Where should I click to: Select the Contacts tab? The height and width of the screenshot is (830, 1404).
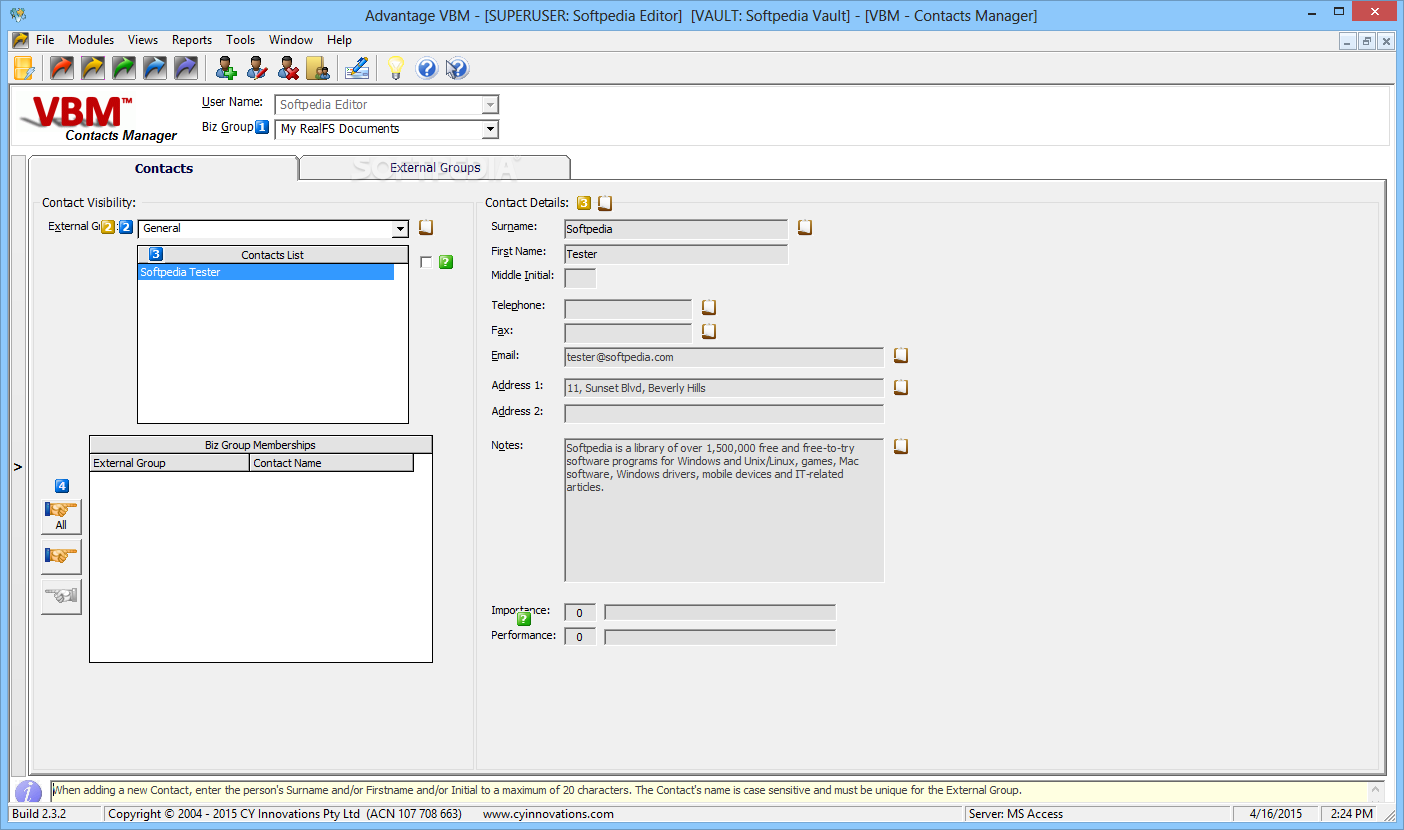pos(164,168)
